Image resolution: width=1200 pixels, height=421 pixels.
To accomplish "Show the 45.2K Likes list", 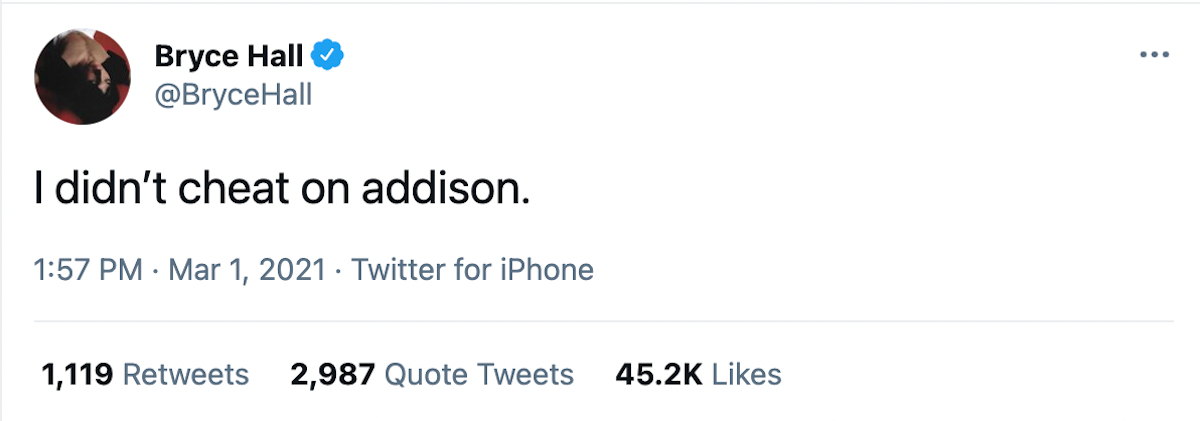I will coord(699,374).
